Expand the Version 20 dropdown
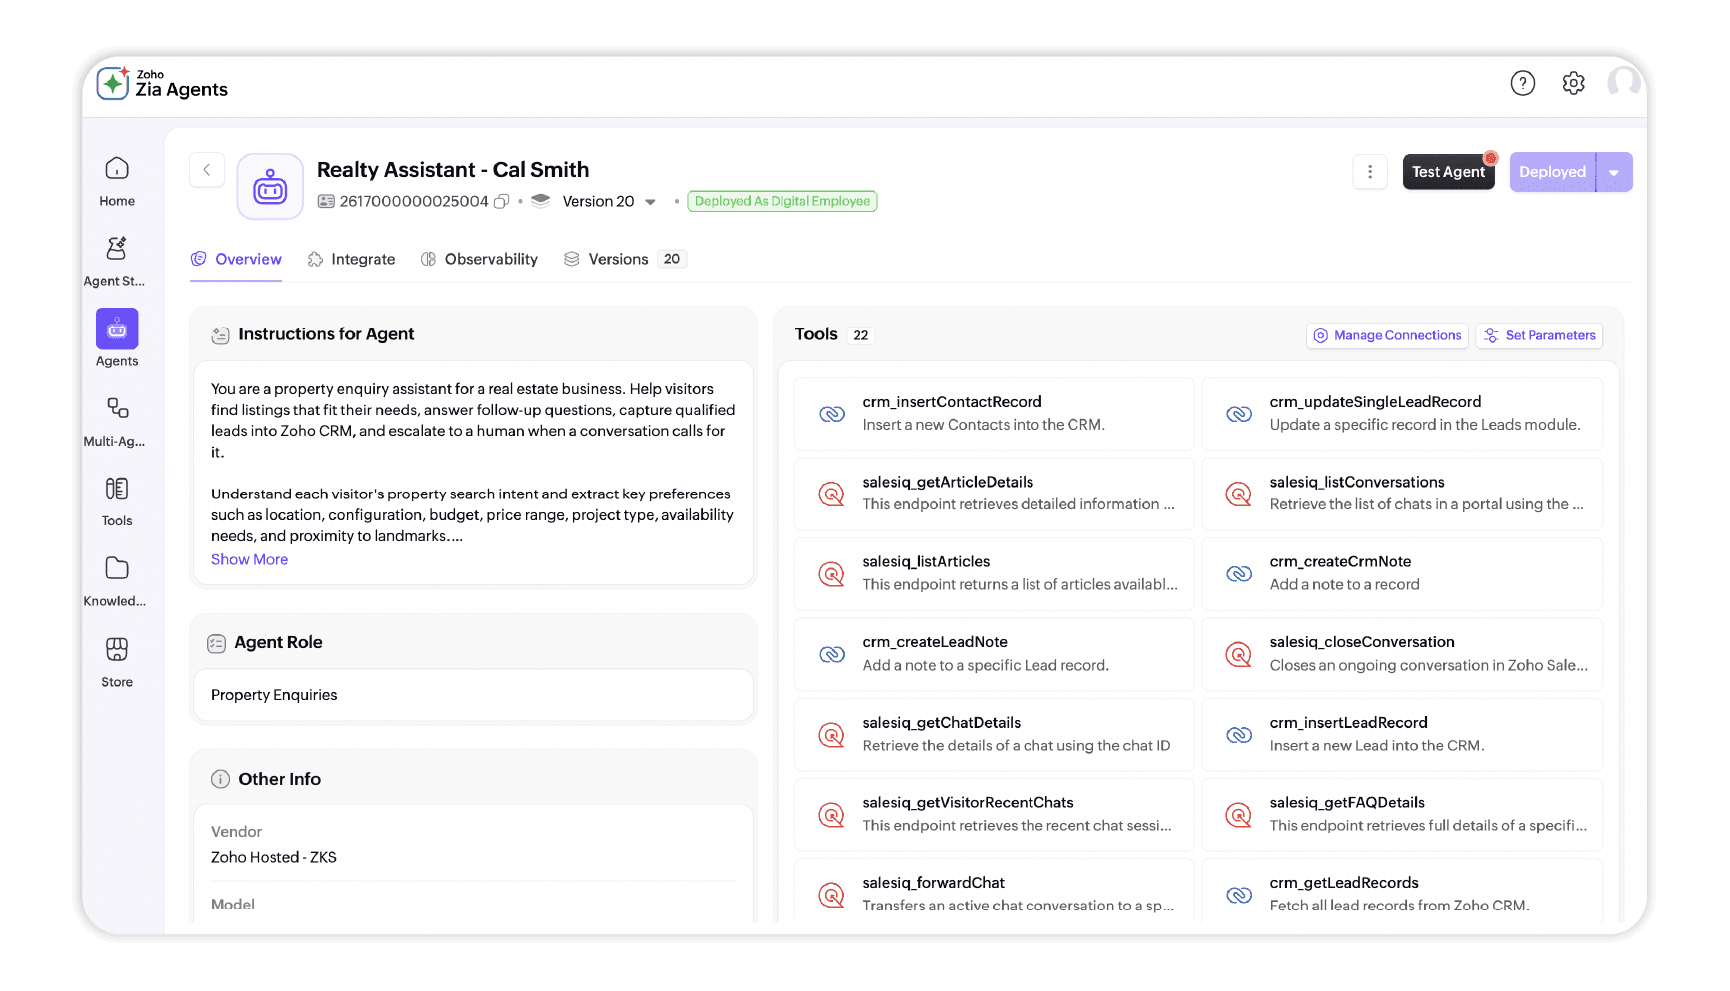Image resolution: width=1730 pixels, height=991 pixels. 650,202
